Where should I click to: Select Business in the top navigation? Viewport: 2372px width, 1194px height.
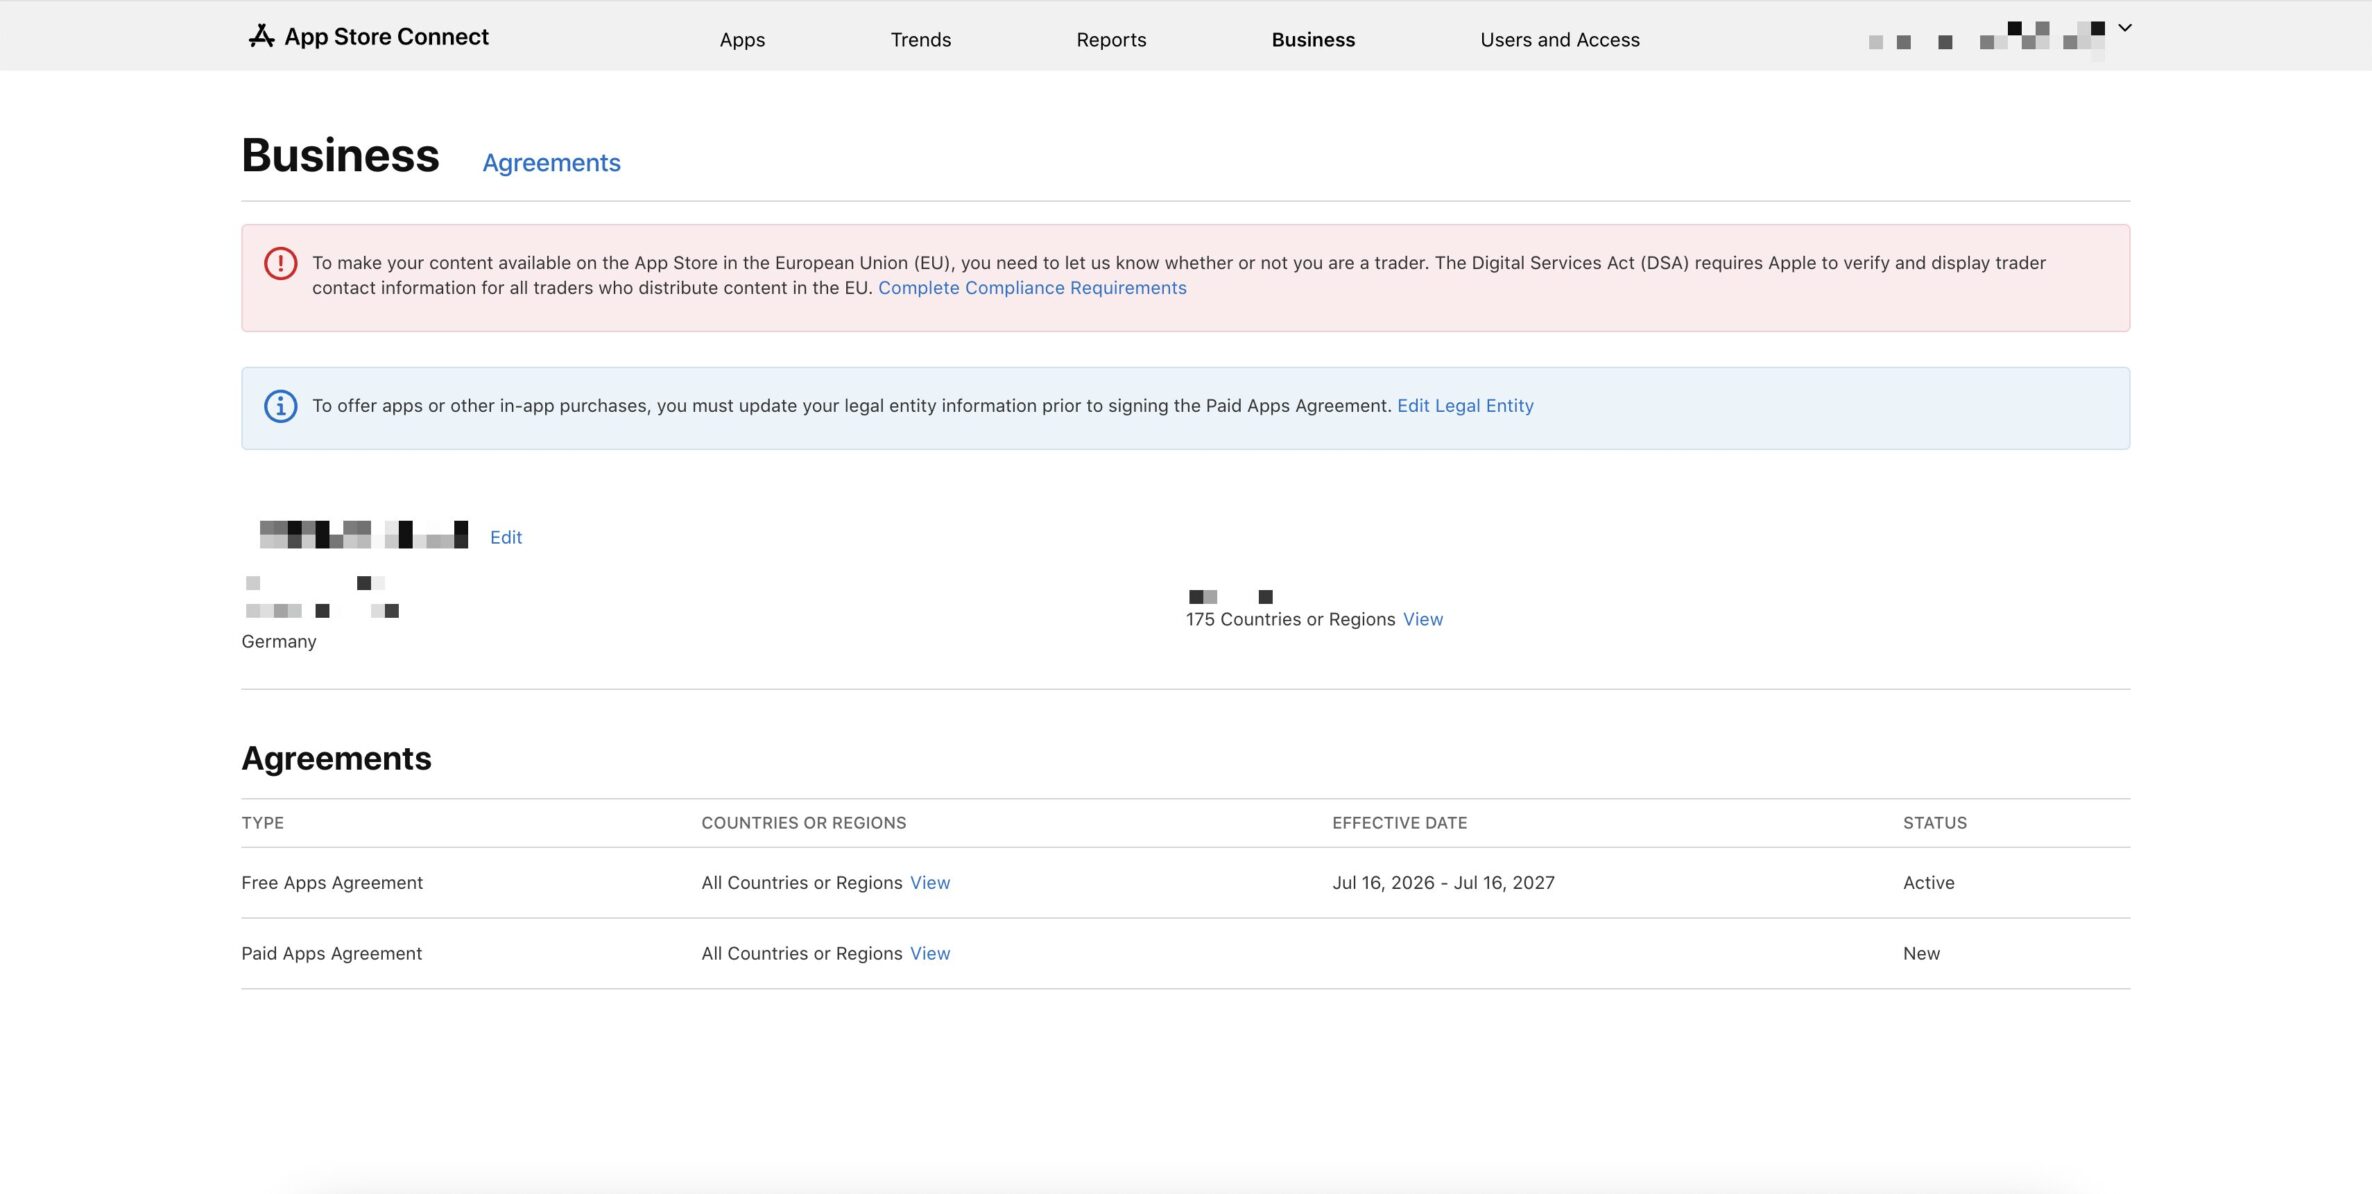tap(1313, 40)
